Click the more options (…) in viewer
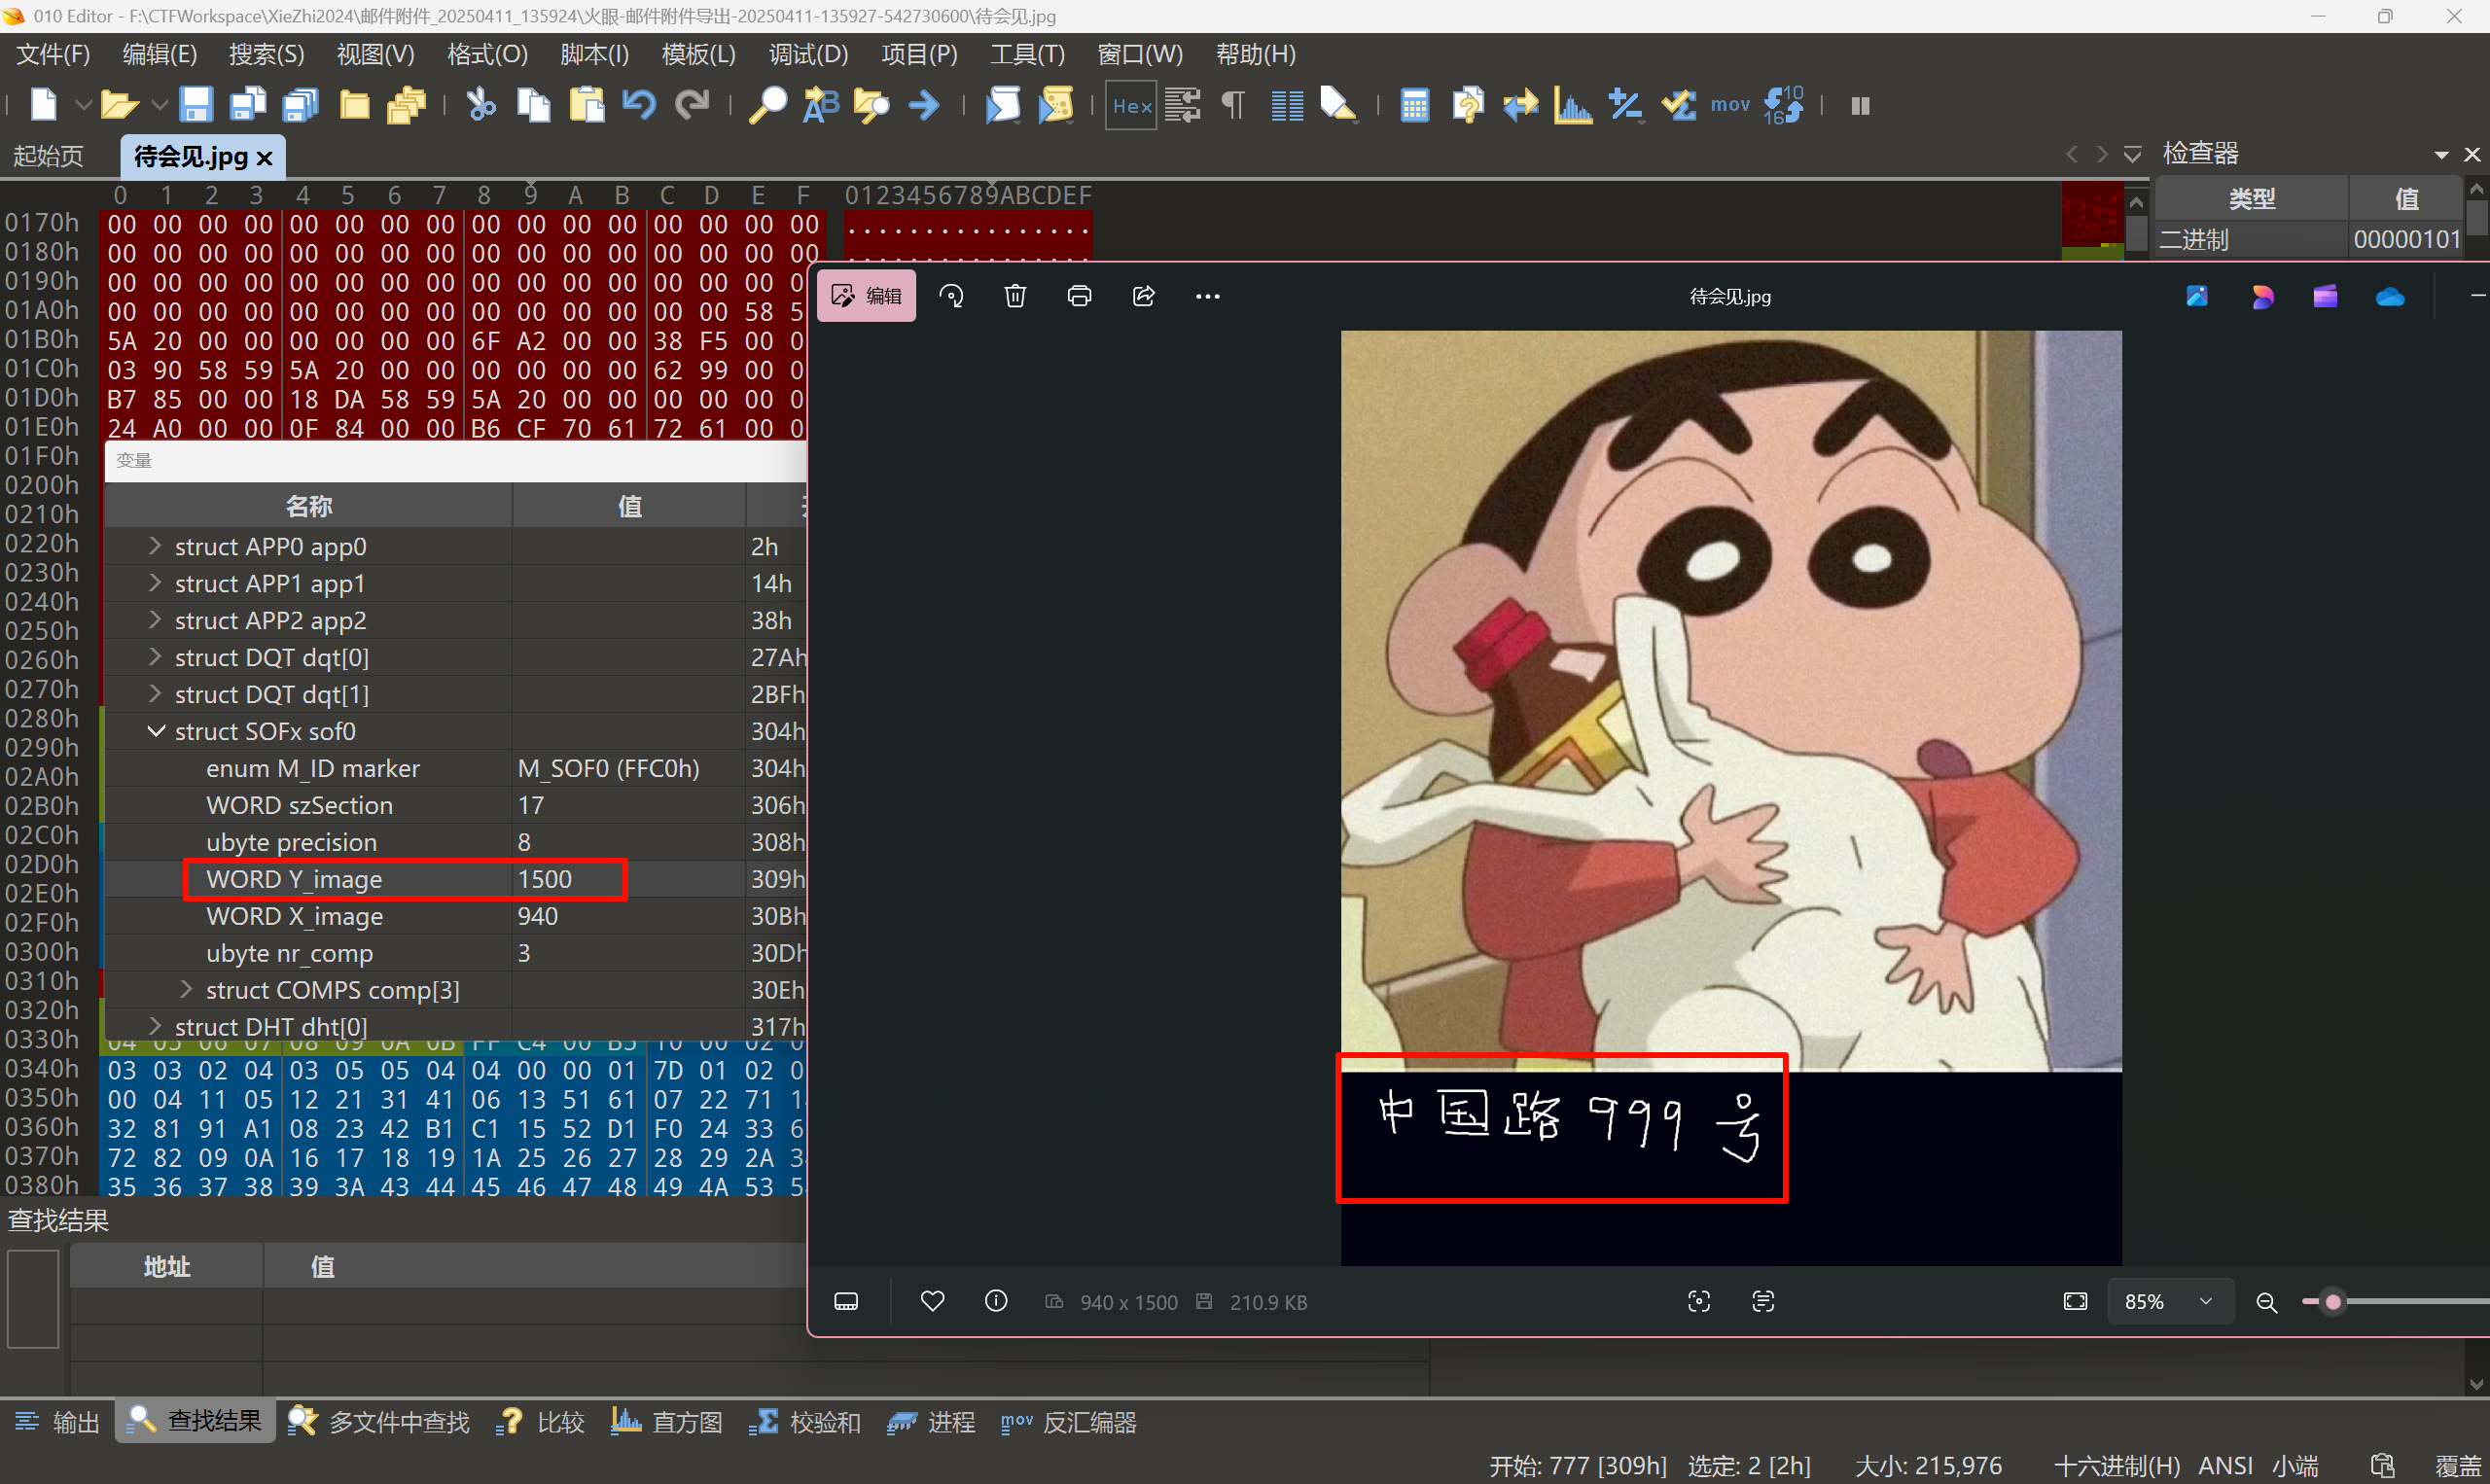Image resolution: width=2490 pixels, height=1484 pixels. coord(1208,296)
